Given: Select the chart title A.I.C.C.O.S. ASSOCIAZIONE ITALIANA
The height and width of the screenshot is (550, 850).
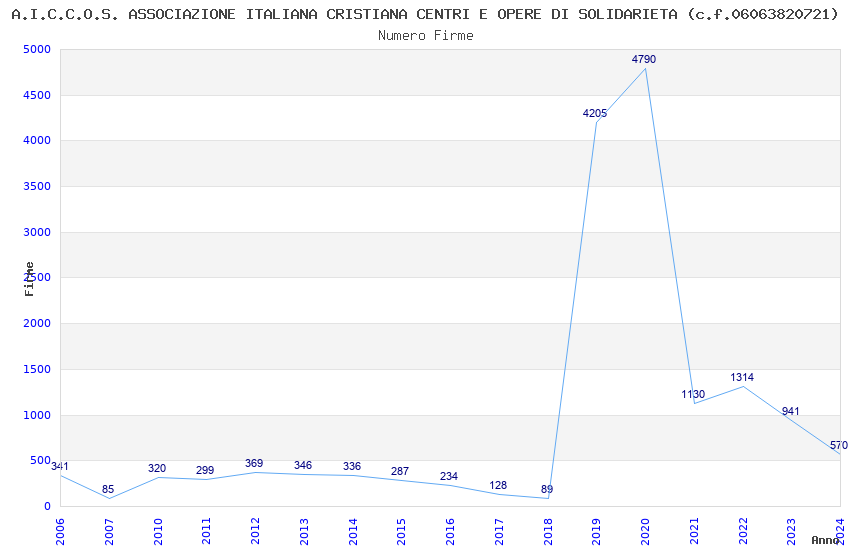Looking at the screenshot, I should (425, 14).
